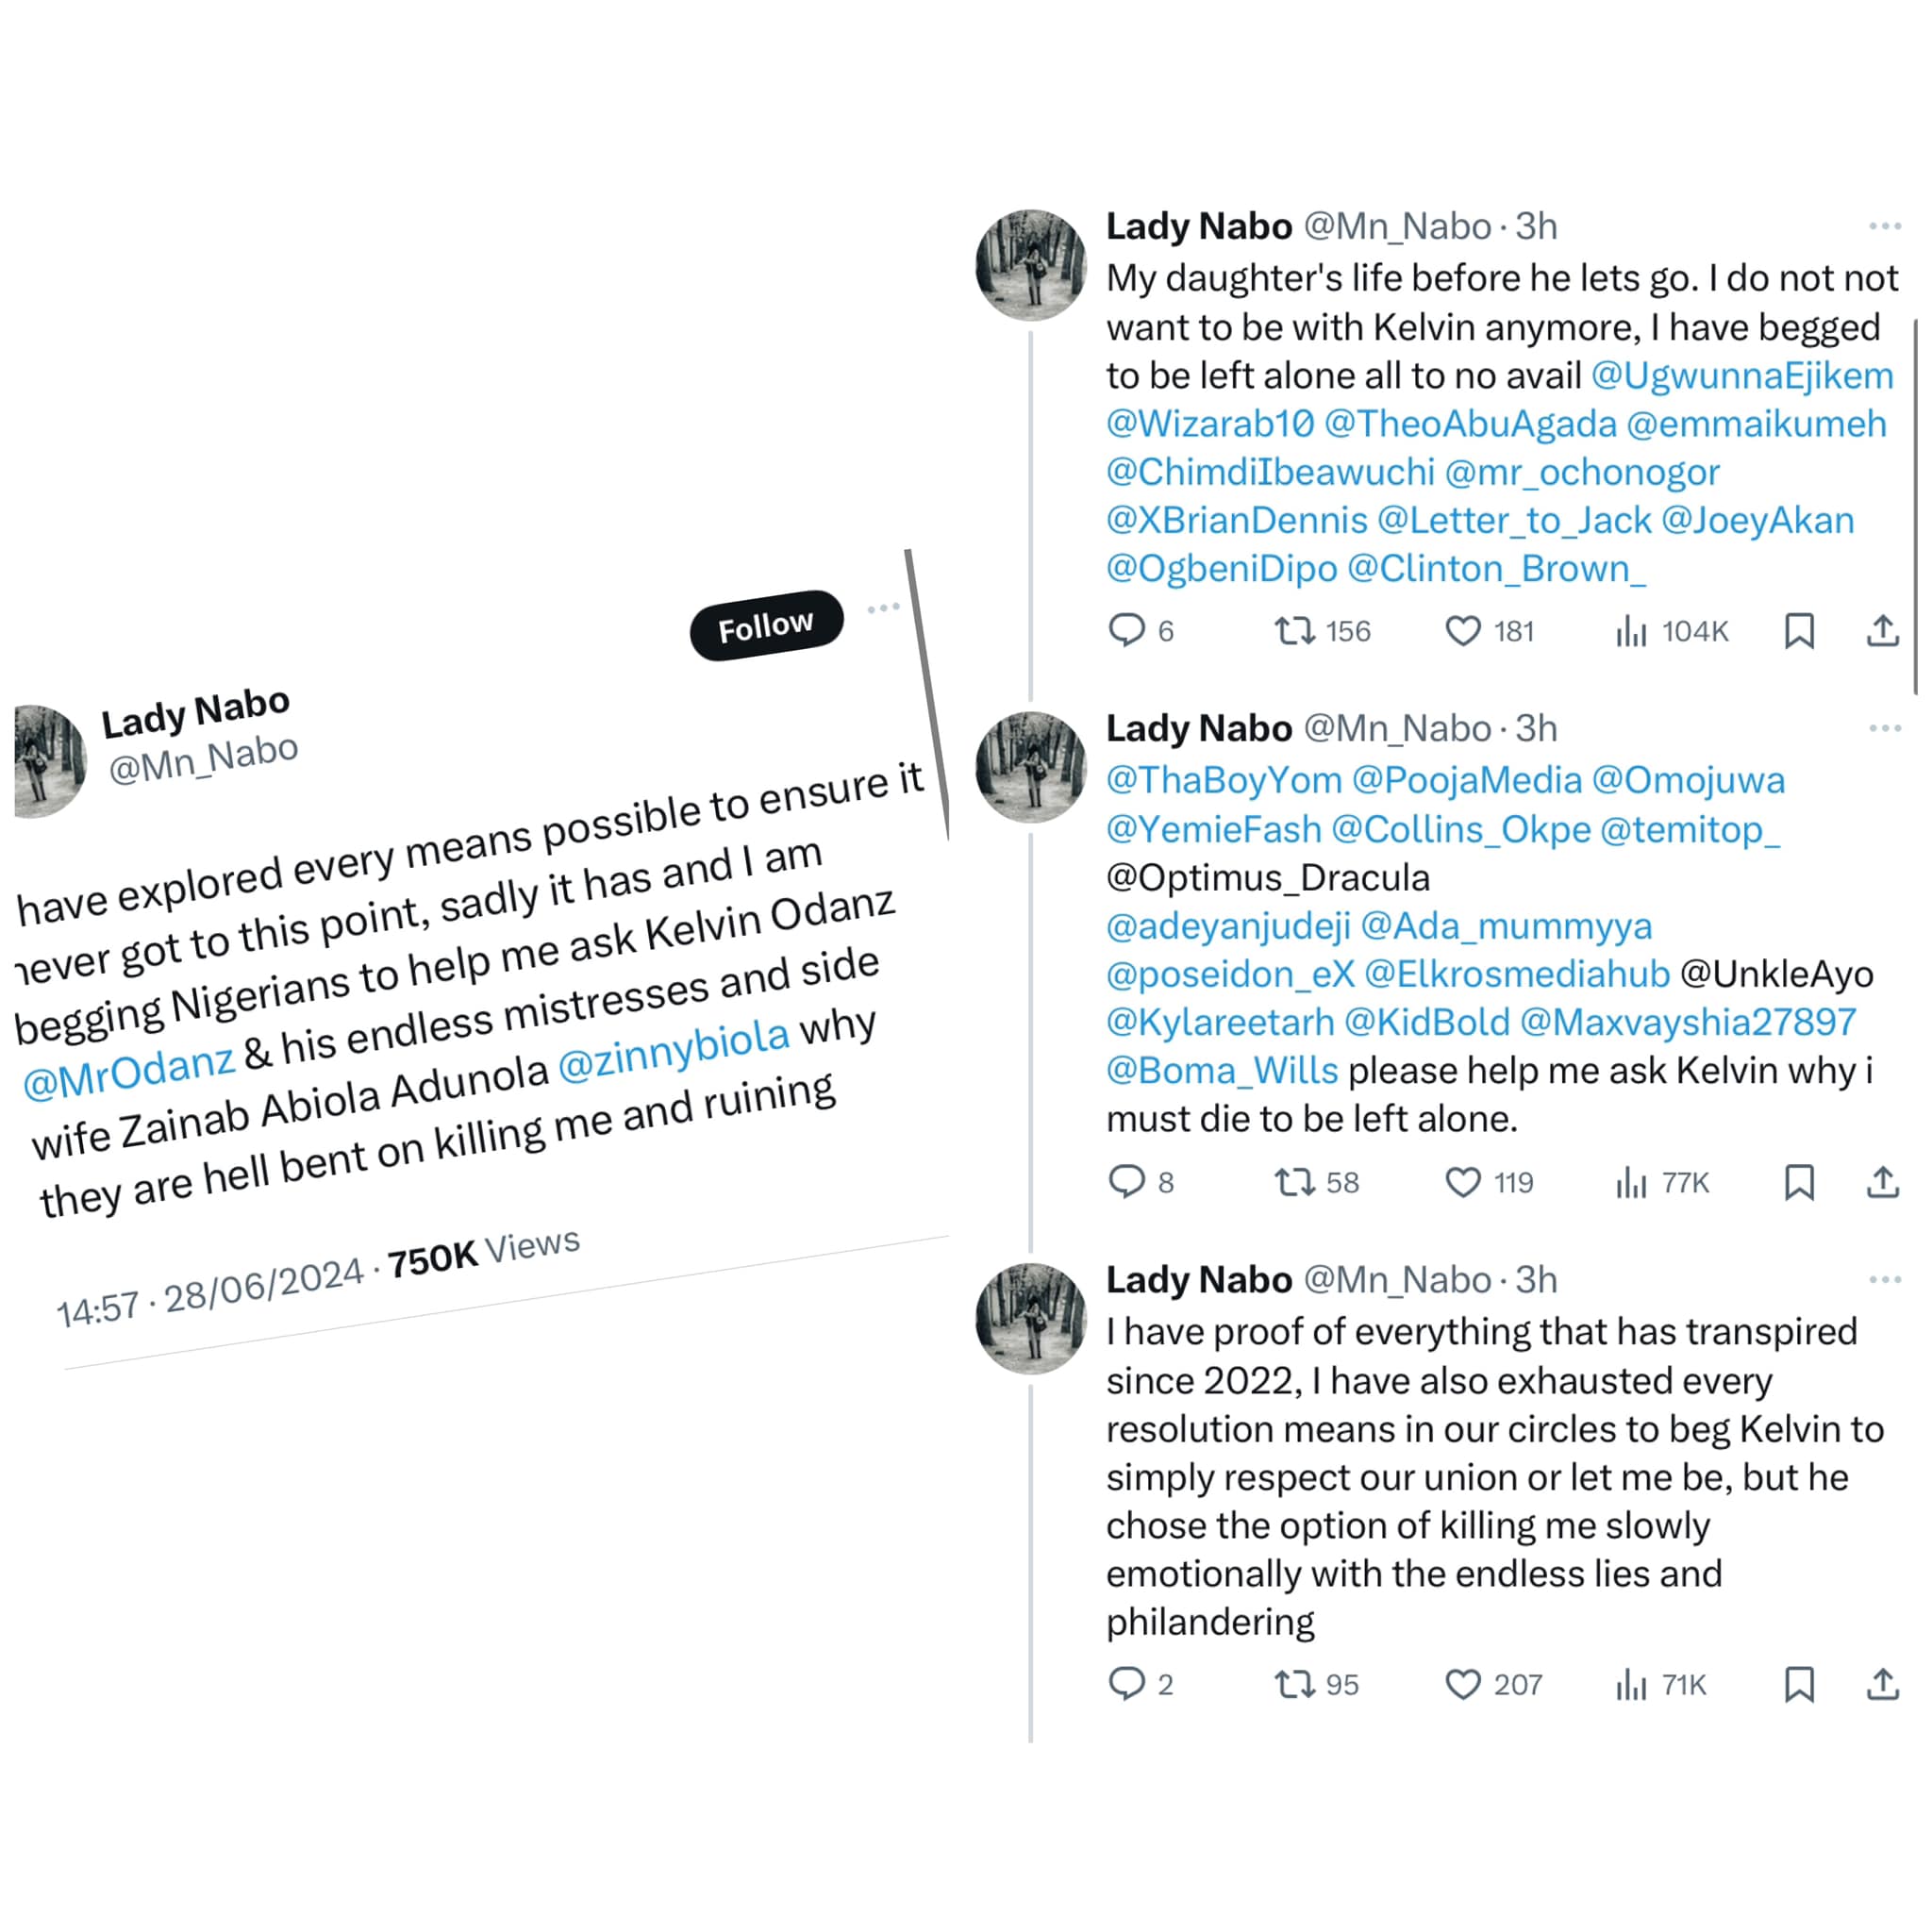Reply to the tweet with 6 comments
Image resolution: width=1932 pixels, height=1932 pixels.
click(x=1127, y=631)
